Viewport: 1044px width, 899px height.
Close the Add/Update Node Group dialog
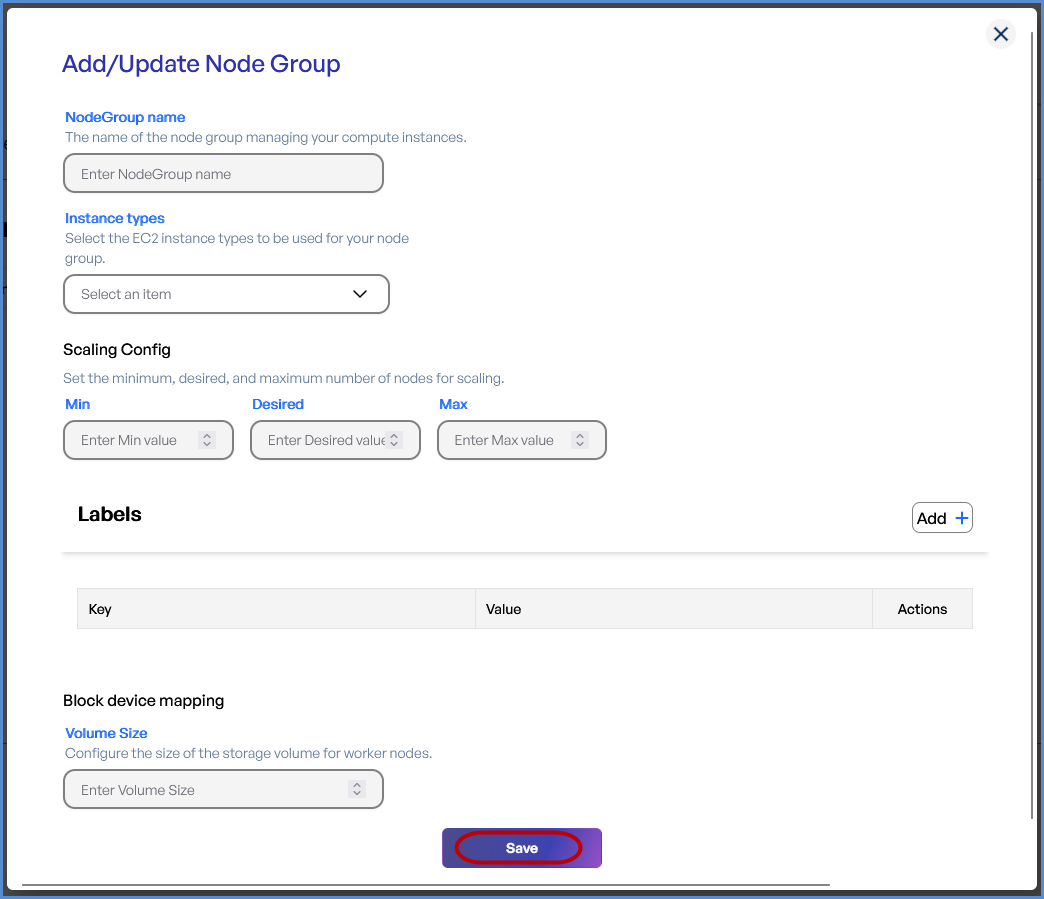click(1000, 34)
